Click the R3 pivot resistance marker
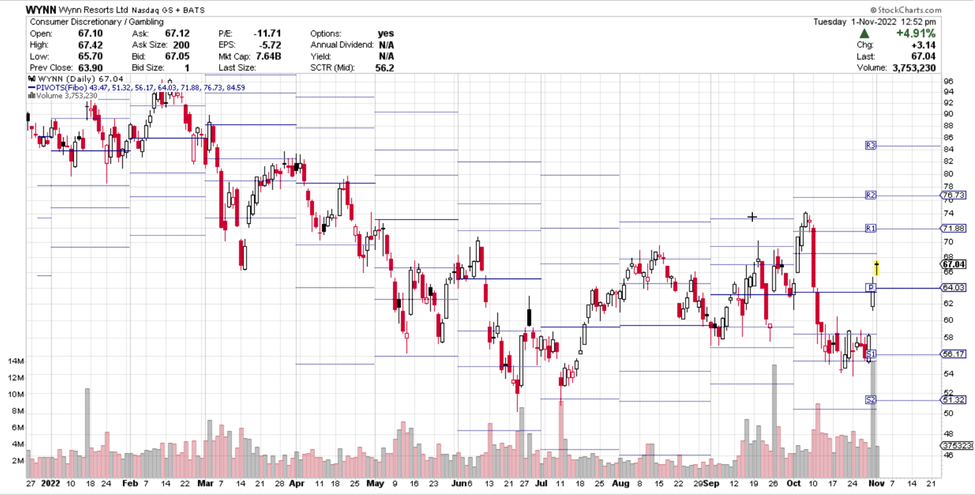Screen dimensions: 975x495 tap(871, 146)
